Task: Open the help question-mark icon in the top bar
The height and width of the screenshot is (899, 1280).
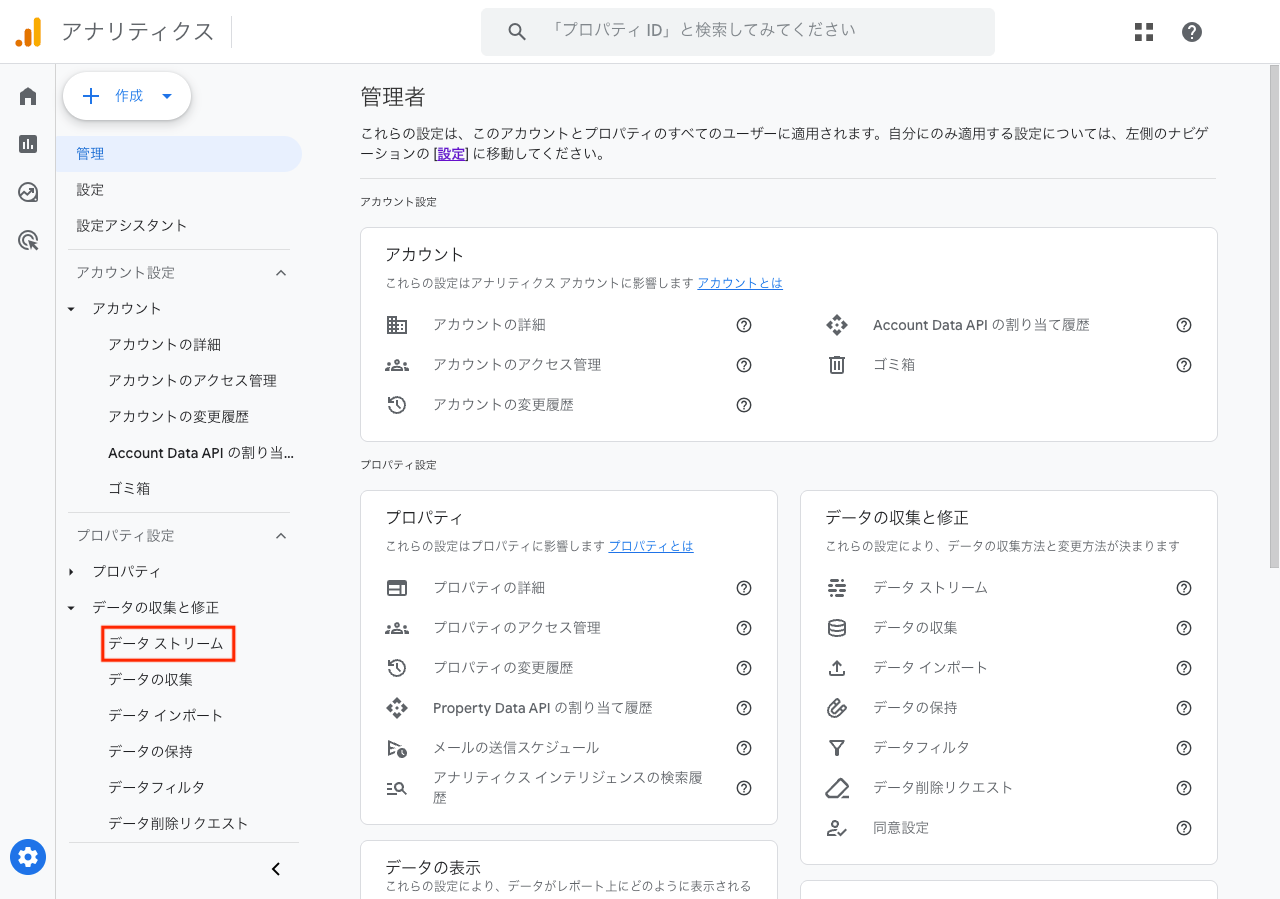Action: [x=1191, y=31]
